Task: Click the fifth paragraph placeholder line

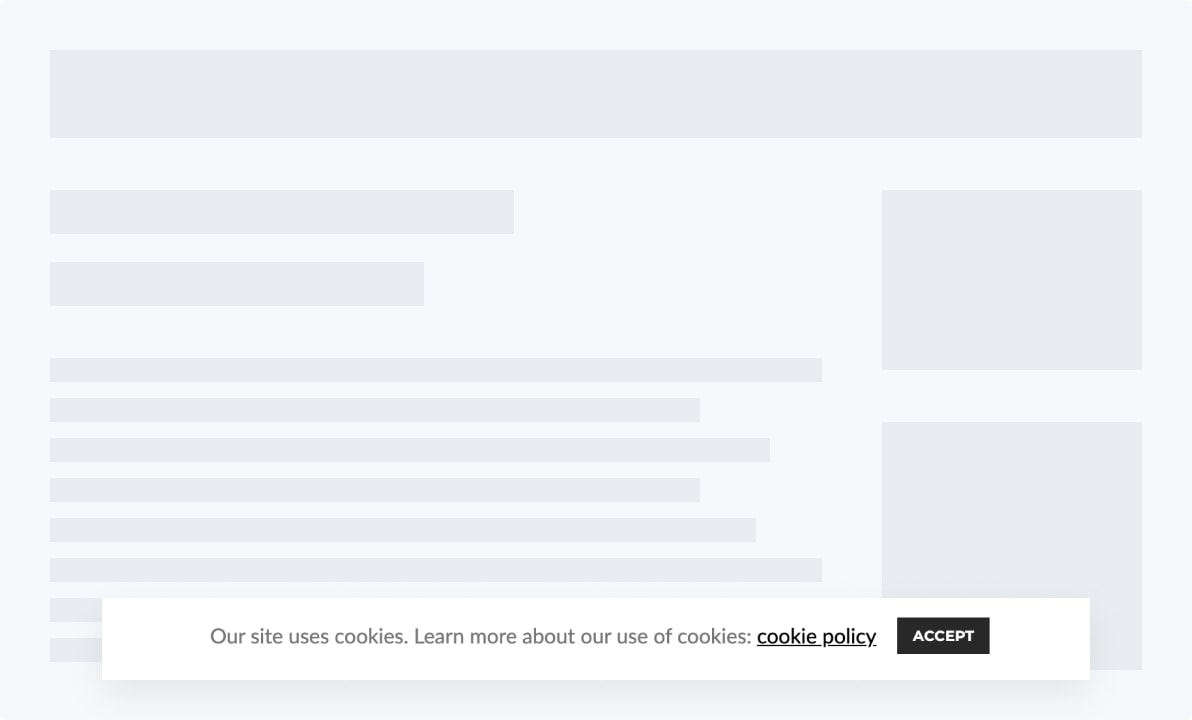Action: click(x=402, y=530)
